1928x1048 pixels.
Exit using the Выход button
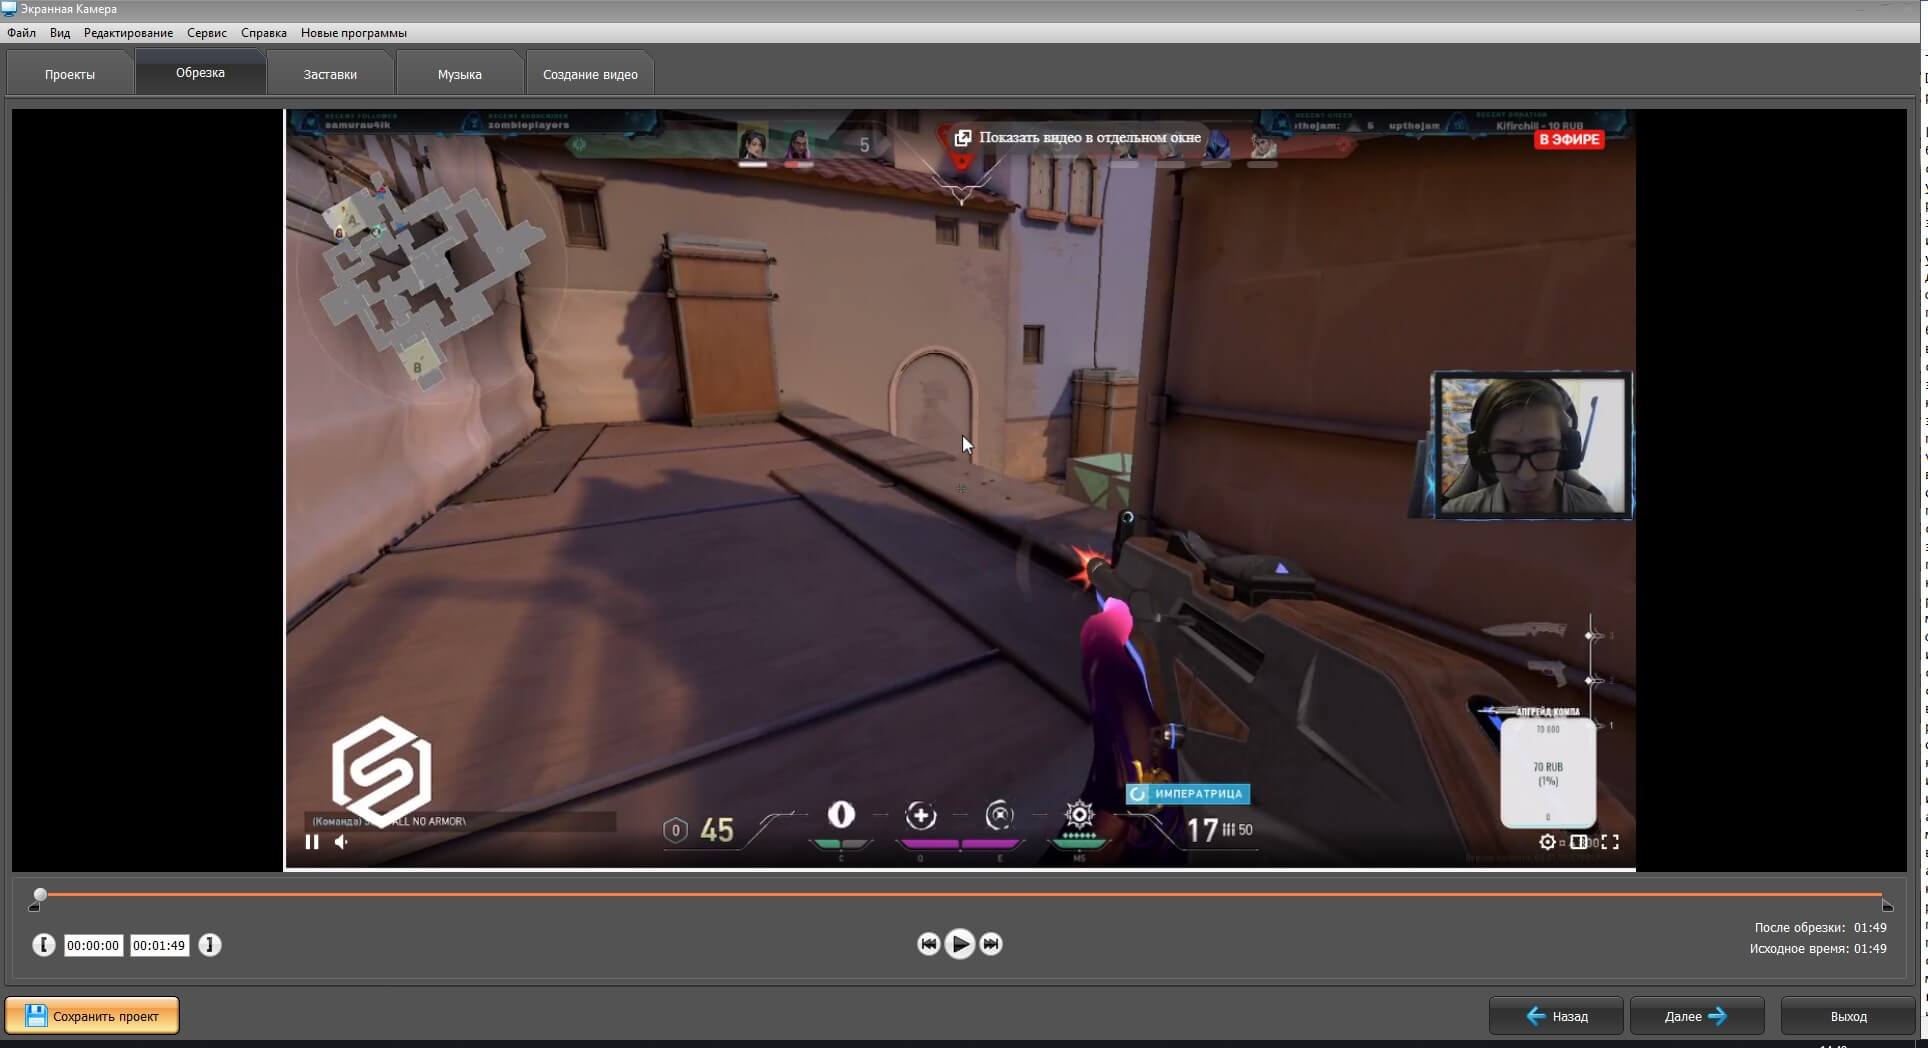(x=1848, y=1016)
